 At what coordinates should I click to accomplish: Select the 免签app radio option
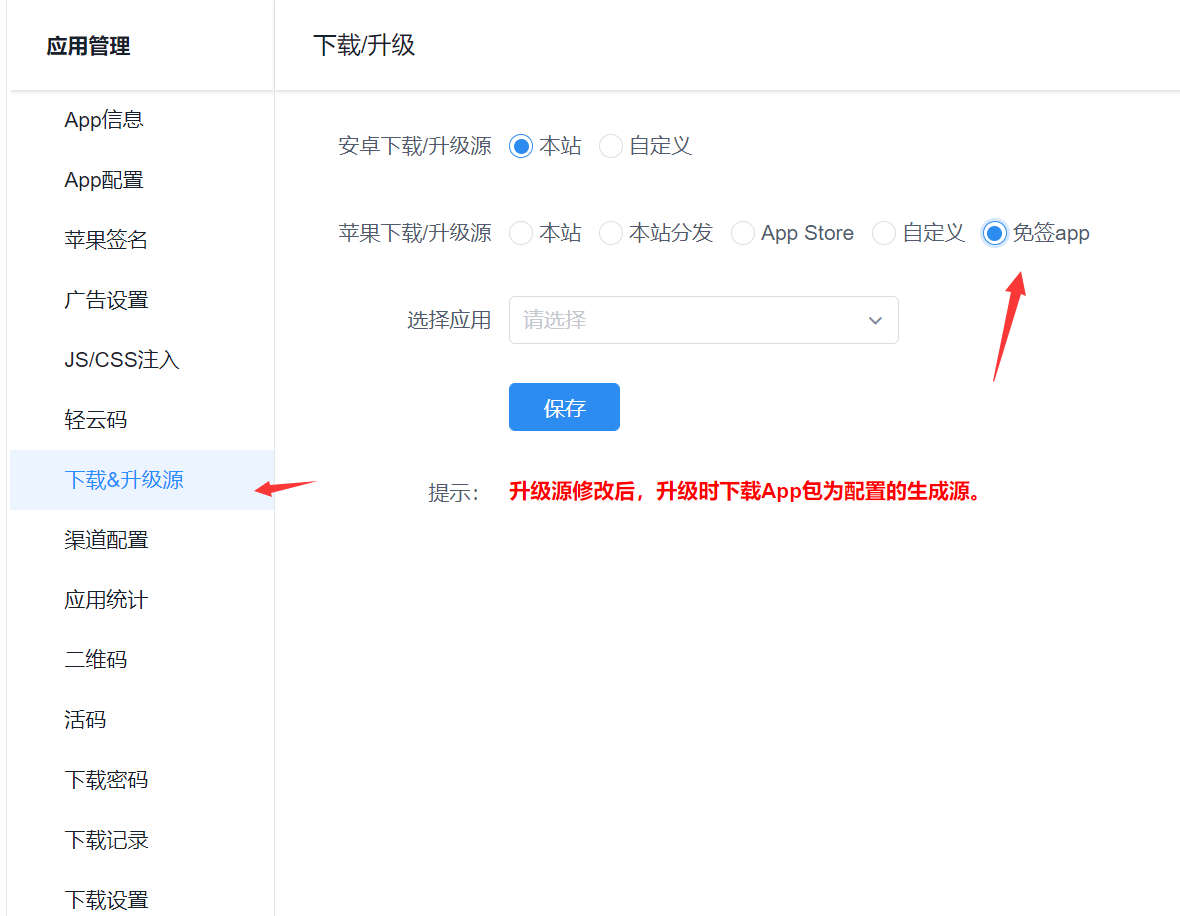tap(994, 233)
